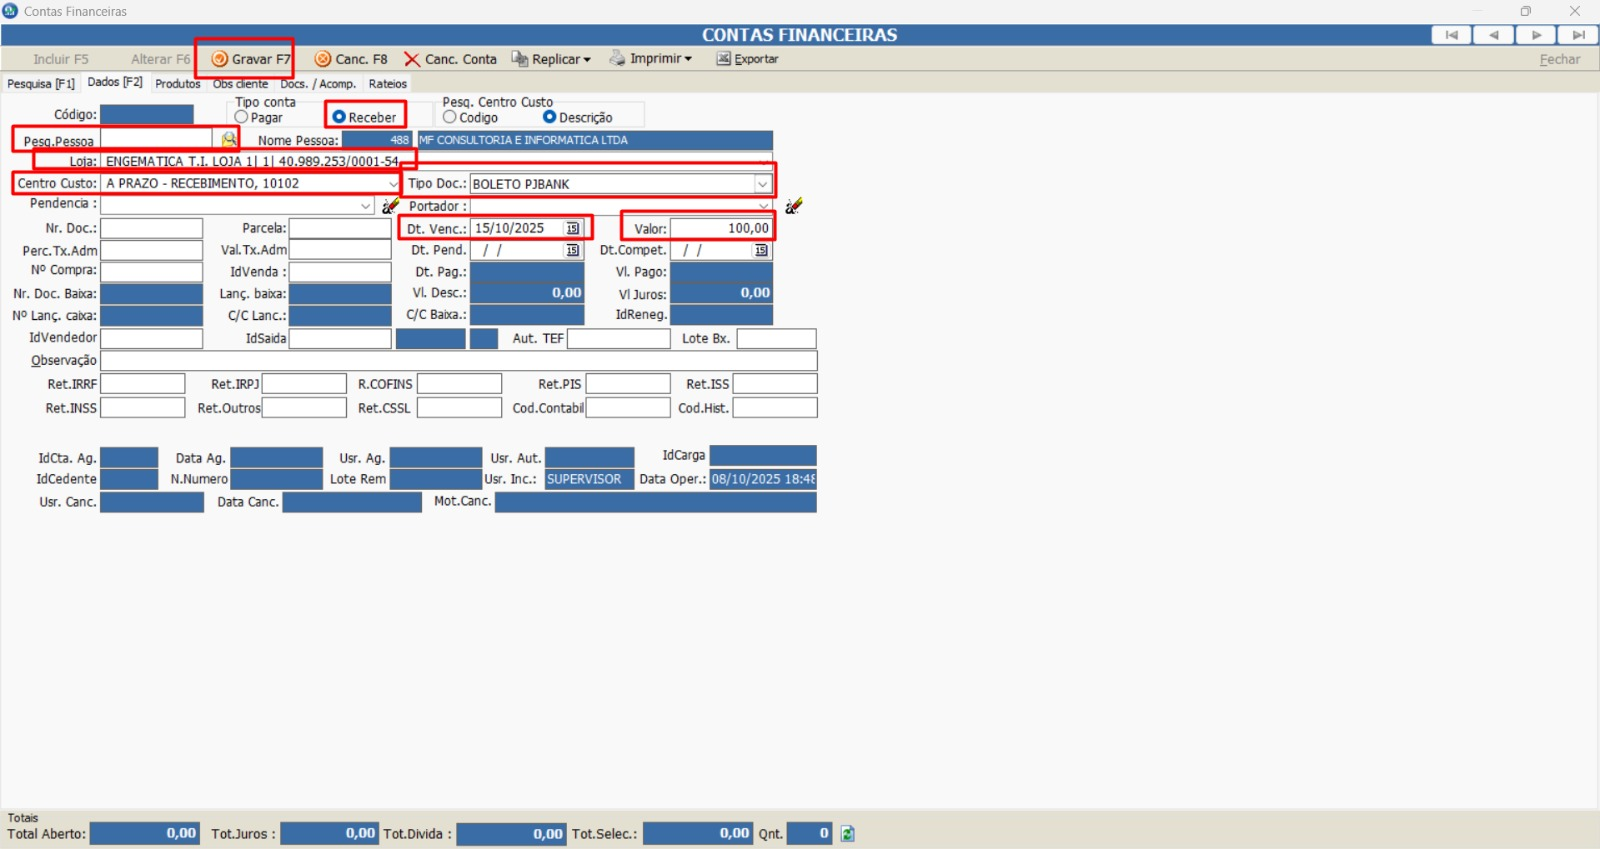Image resolution: width=1600 pixels, height=849 pixels.
Task: Expand the Tipo Doc. dropdown
Action: point(762,184)
